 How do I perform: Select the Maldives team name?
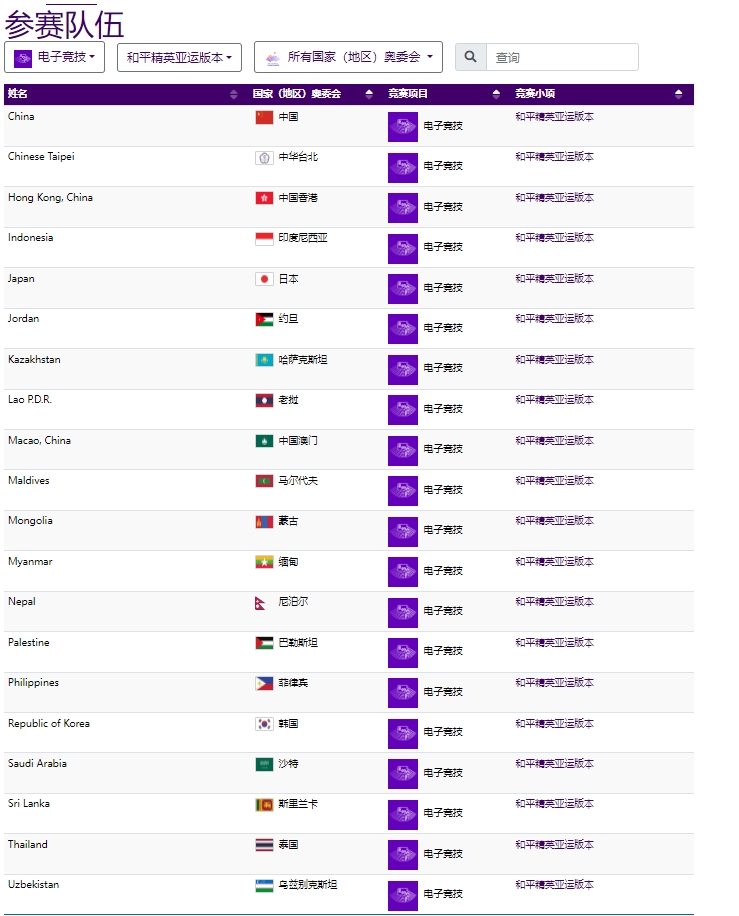point(29,480)
